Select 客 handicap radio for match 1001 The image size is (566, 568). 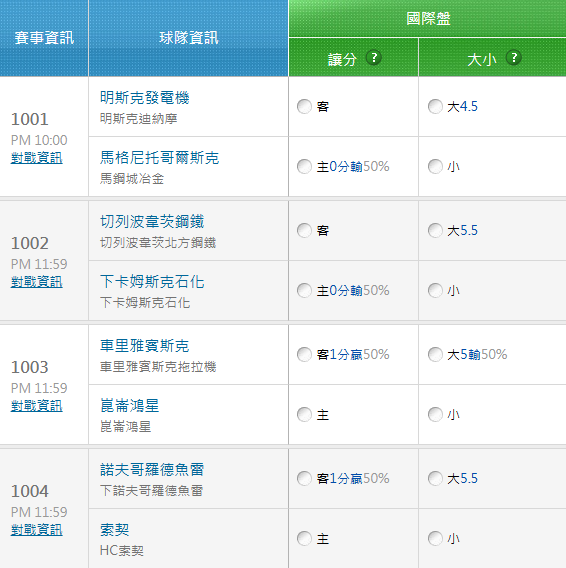click(304, 106)
